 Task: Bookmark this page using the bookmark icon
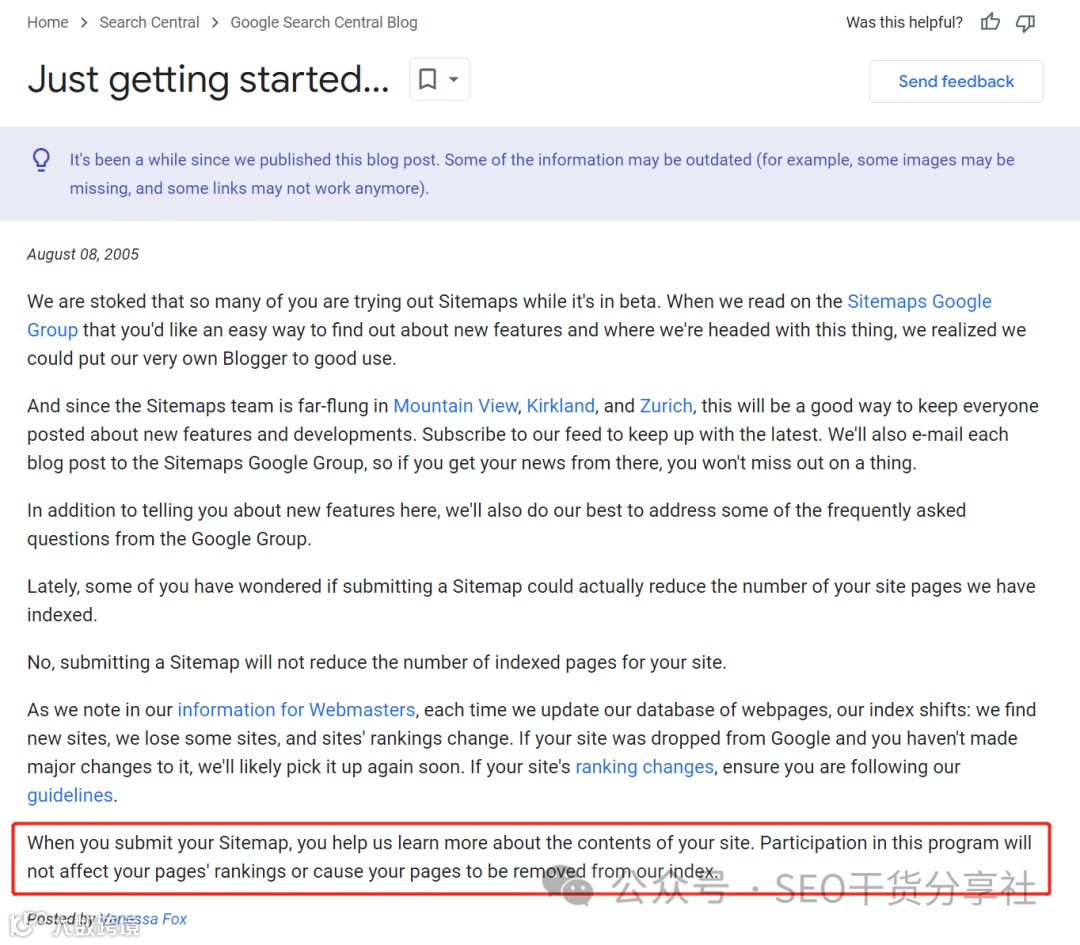[428, 79]
